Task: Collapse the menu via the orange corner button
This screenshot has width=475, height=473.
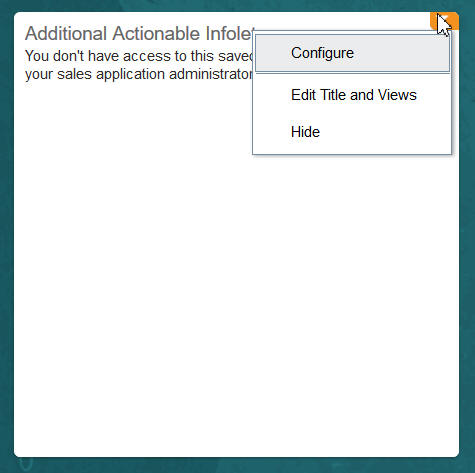Action: 445,21
